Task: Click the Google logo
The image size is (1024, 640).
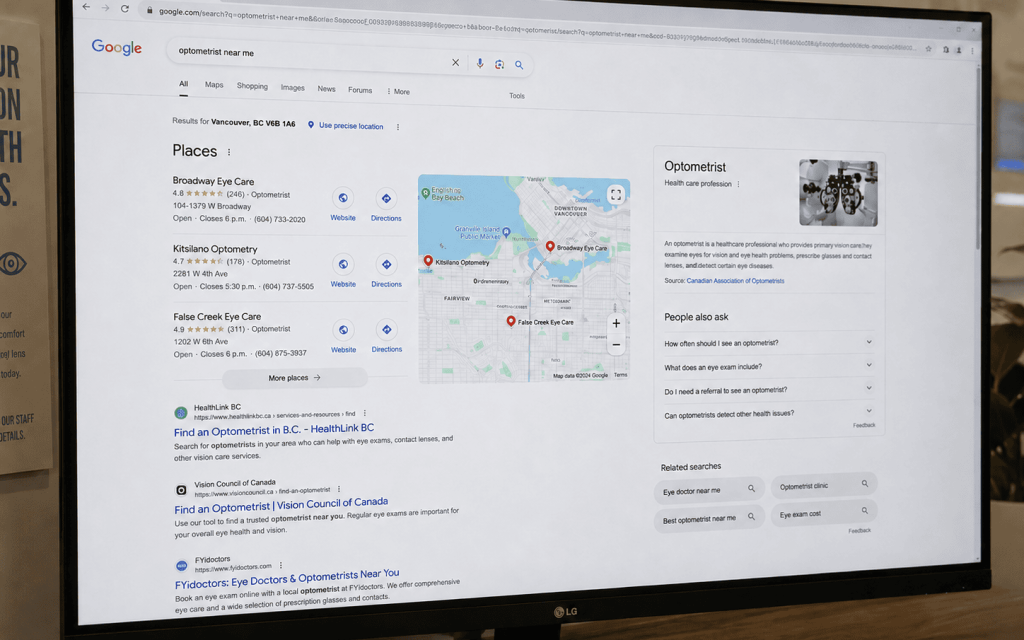Action: [x=117, y=47]
